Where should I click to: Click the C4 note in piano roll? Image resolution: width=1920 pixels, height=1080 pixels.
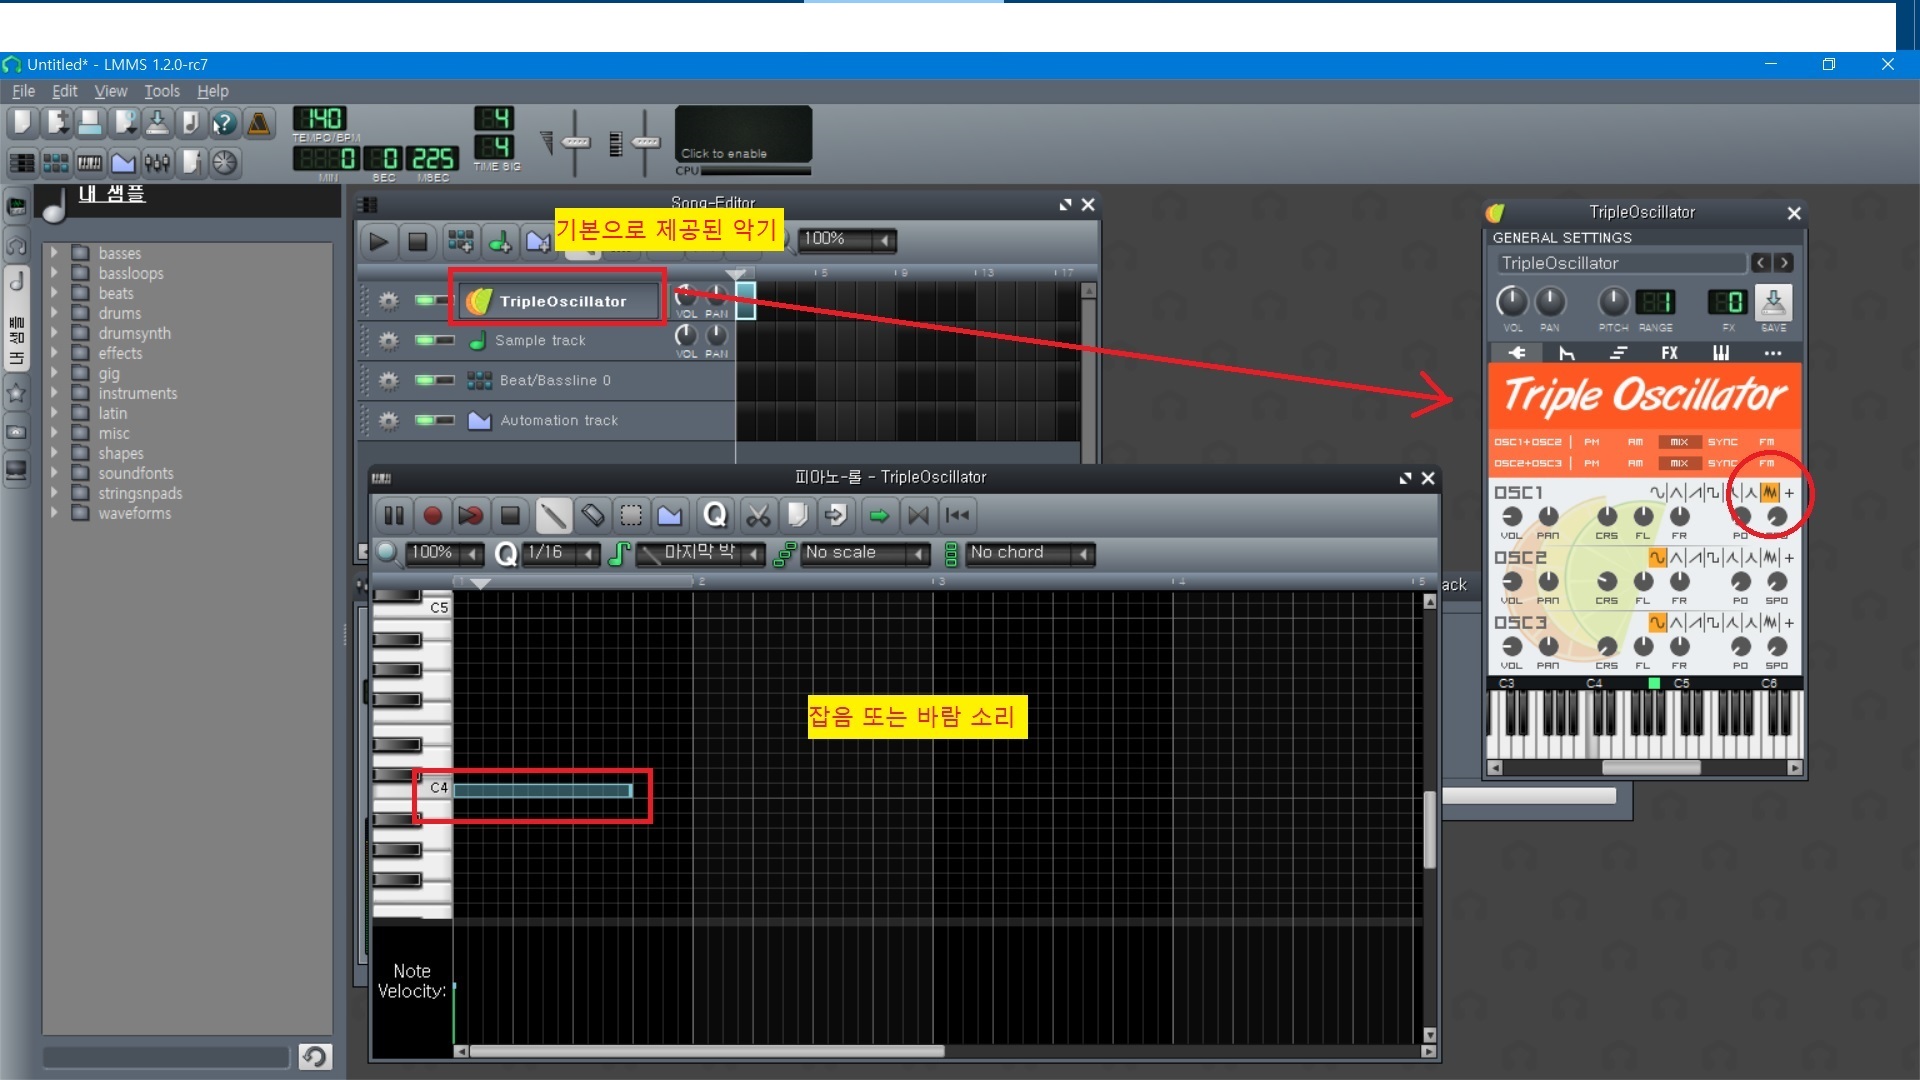click(543, 790)
